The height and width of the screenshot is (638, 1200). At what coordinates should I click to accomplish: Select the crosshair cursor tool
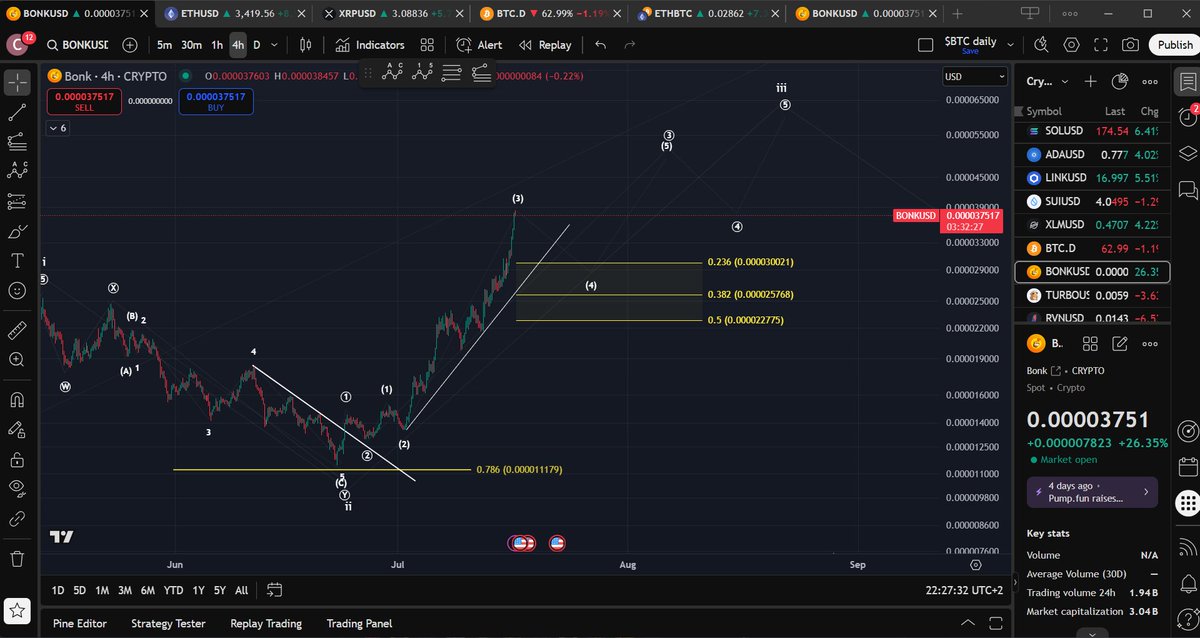pos(17,82)
